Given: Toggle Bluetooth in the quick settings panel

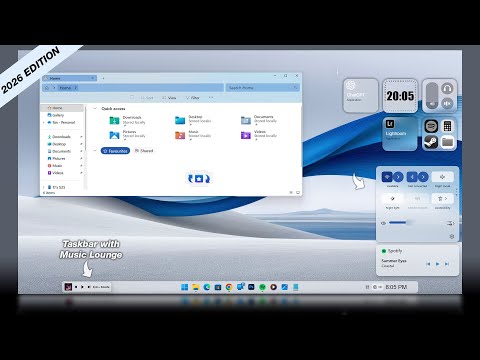Looking at the screenshot, I should coord(412,177).
